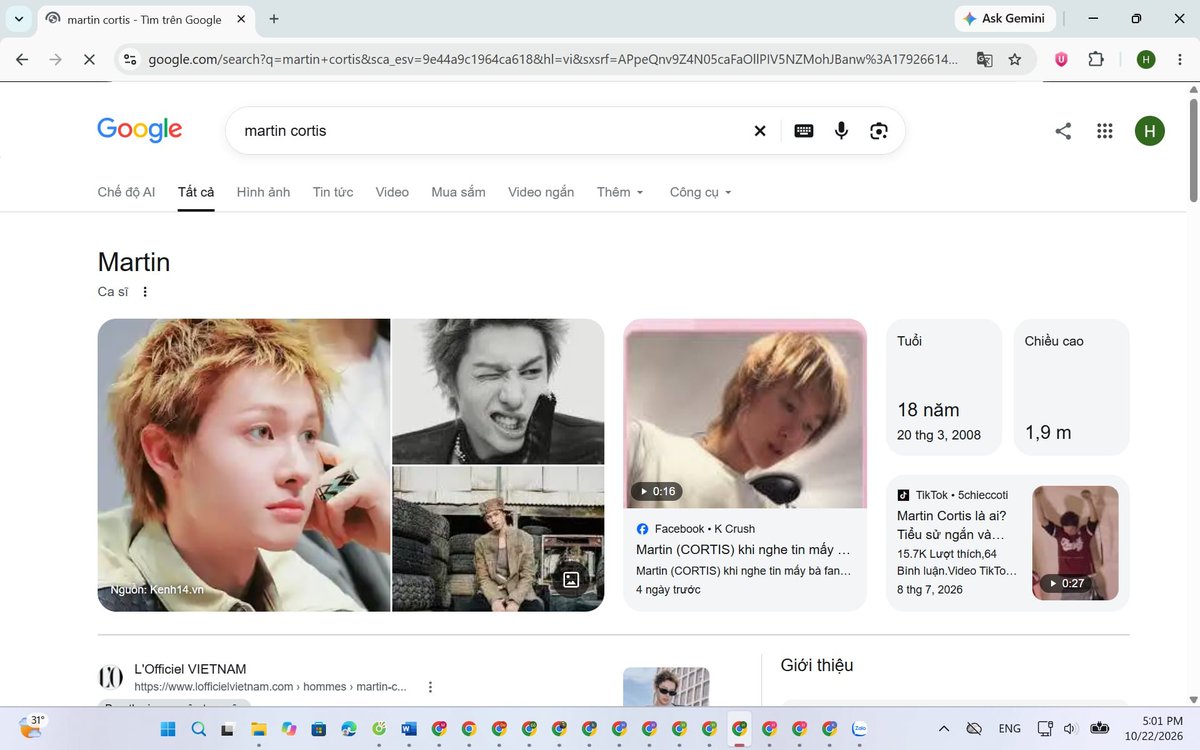Open the Kenh14.vn phone-call photo

coord(244,465)
